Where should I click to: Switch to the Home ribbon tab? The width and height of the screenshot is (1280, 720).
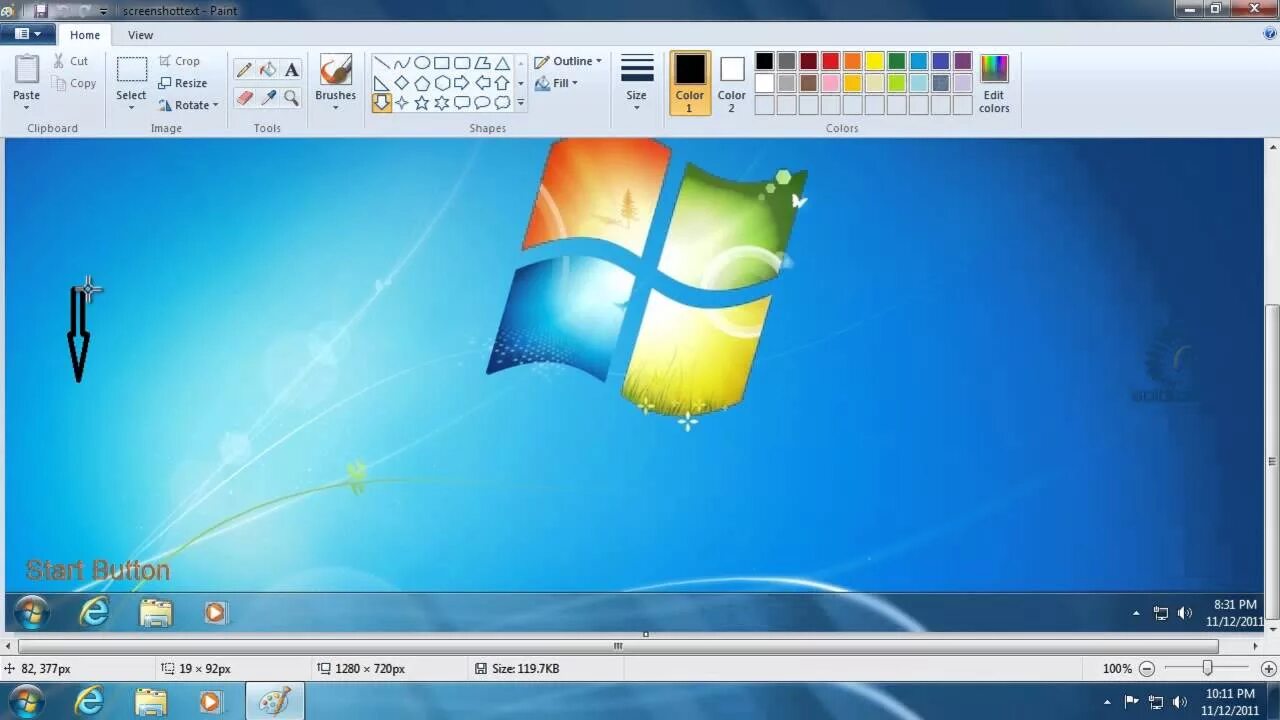point(85,35)
